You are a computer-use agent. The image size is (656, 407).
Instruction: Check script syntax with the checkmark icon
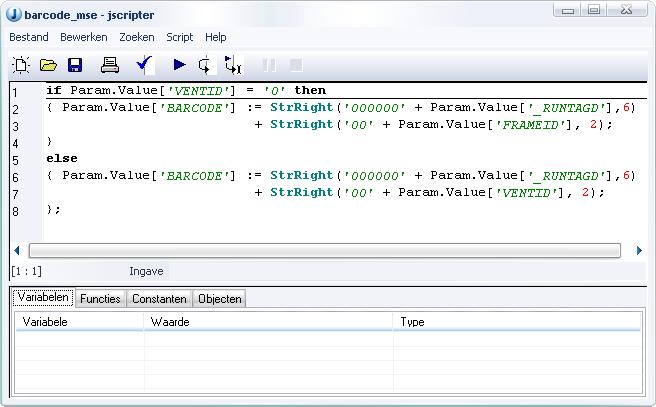pyautogui.click(x=144, y=64)
